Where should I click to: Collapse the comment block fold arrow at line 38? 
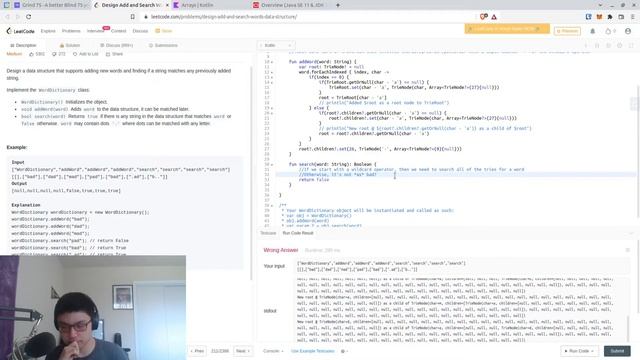(272, 206)
